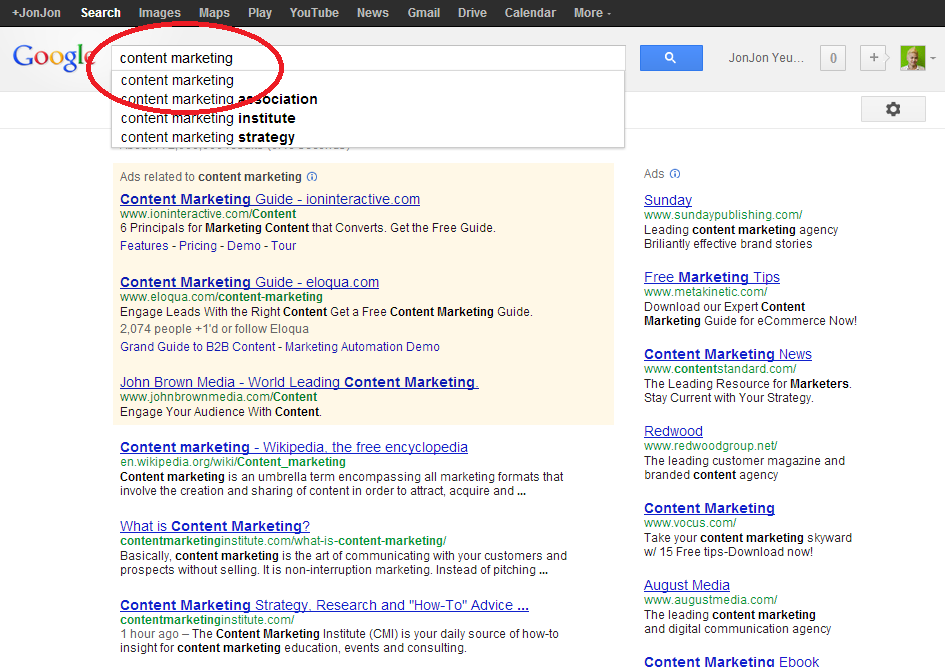Open John Brown Media ad link

pyautogui.click(x=299, y=382)
